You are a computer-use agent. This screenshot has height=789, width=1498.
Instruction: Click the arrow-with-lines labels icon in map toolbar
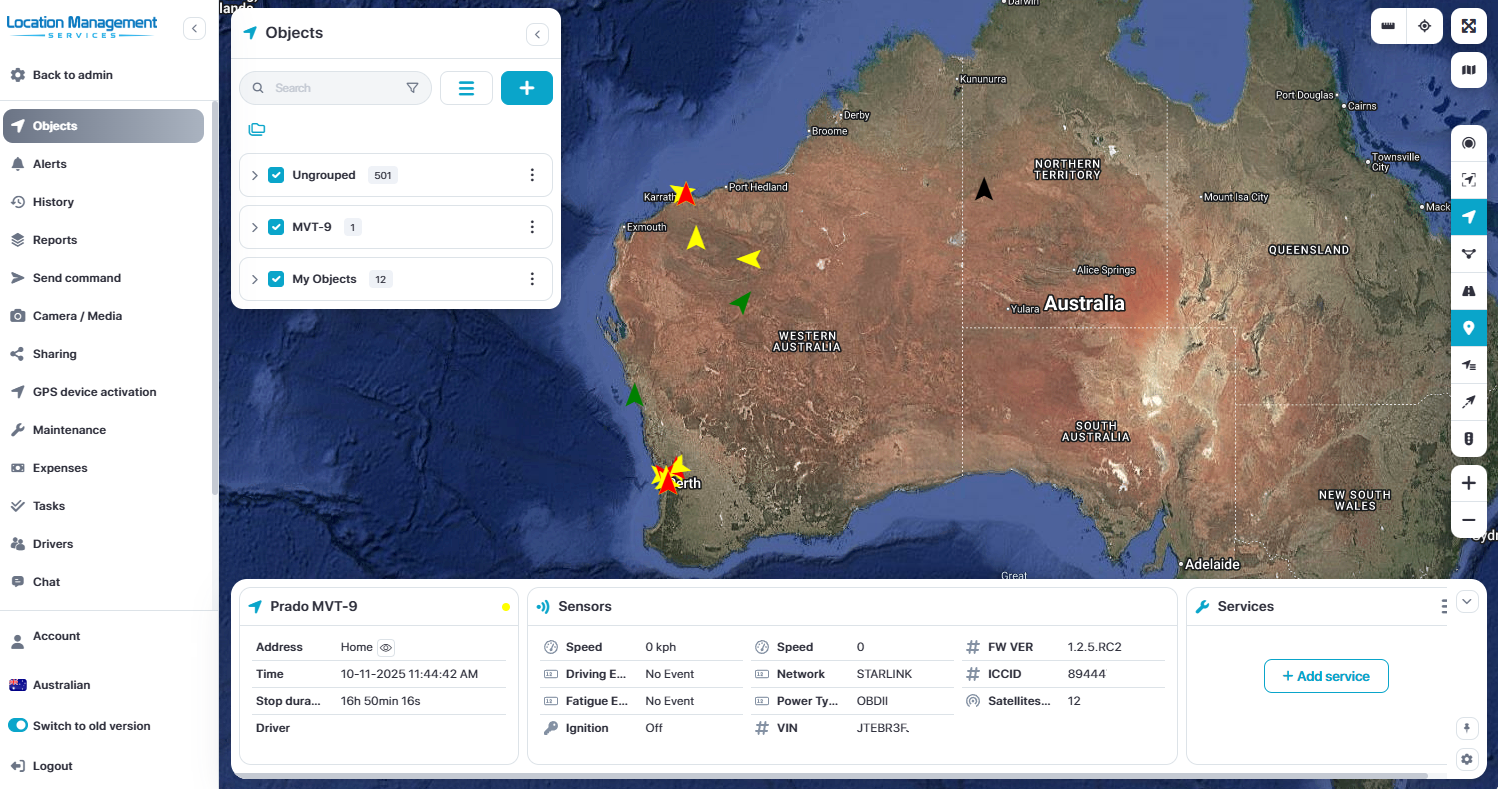(x=1468, y=365)
